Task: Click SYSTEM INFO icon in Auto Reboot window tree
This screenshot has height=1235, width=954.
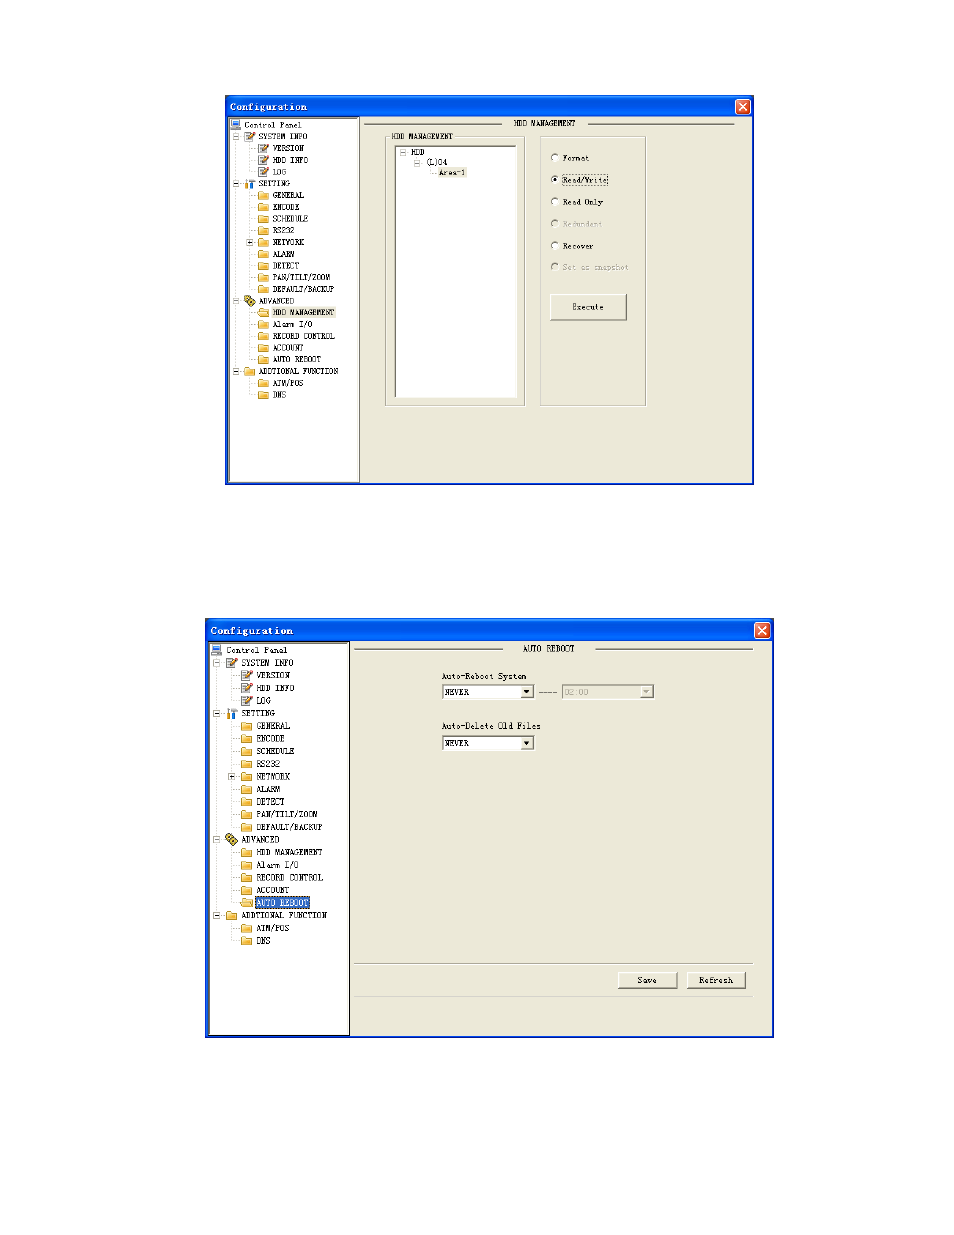Action: pyautogui.click(x=232, y=663)
